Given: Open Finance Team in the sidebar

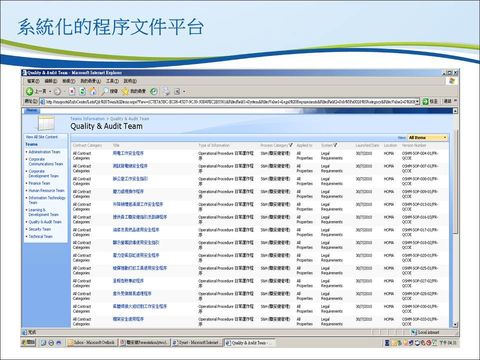Looking at the screenshot, I should click(39, 183).
